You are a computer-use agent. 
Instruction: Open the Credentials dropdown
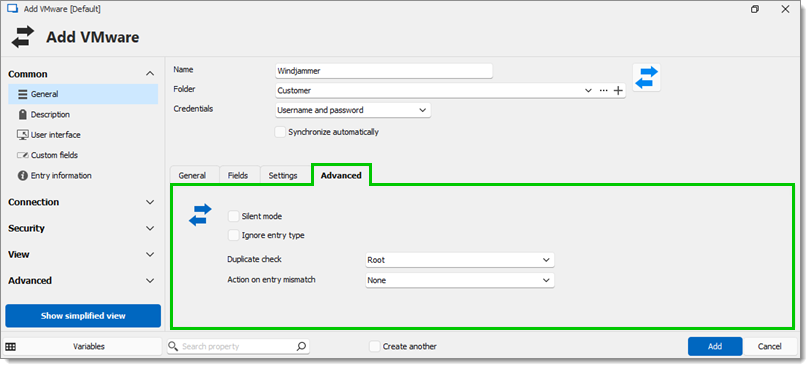pos(353,110)
